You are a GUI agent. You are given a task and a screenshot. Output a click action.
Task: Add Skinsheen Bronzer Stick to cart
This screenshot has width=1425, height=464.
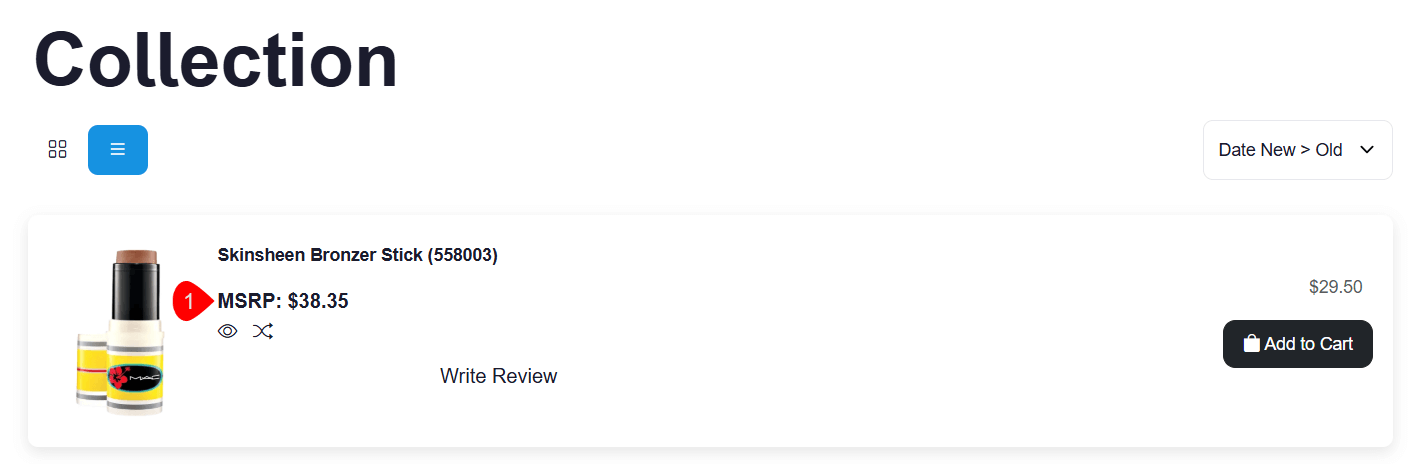click(1297, 344)
